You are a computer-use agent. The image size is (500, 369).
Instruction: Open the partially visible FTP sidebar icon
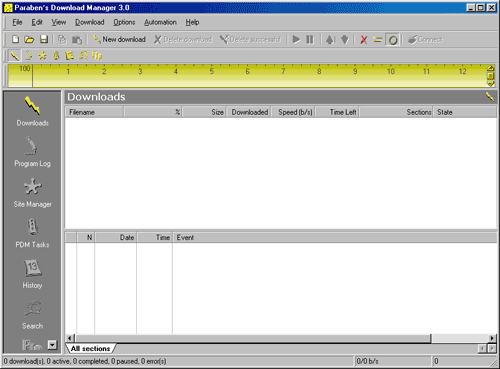[x=32, y=345]
